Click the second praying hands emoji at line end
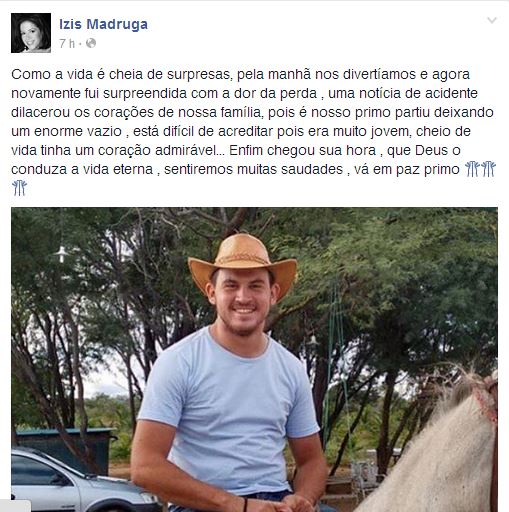This screenshot has width=509, height=512. coord(488,169)
